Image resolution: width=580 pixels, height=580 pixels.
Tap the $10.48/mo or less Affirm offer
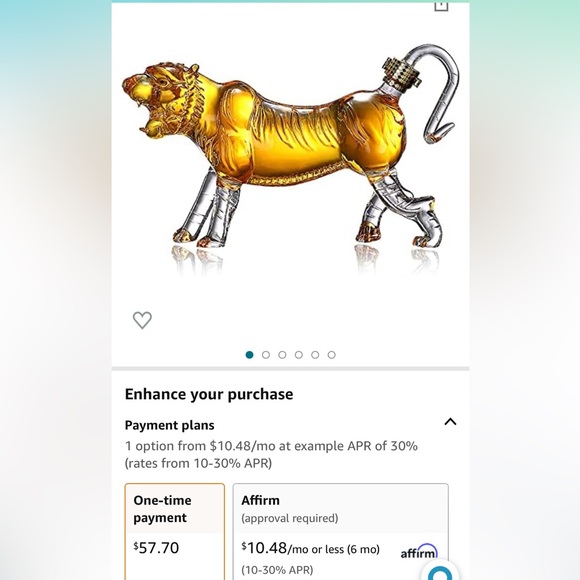click(x=311, y=548)
